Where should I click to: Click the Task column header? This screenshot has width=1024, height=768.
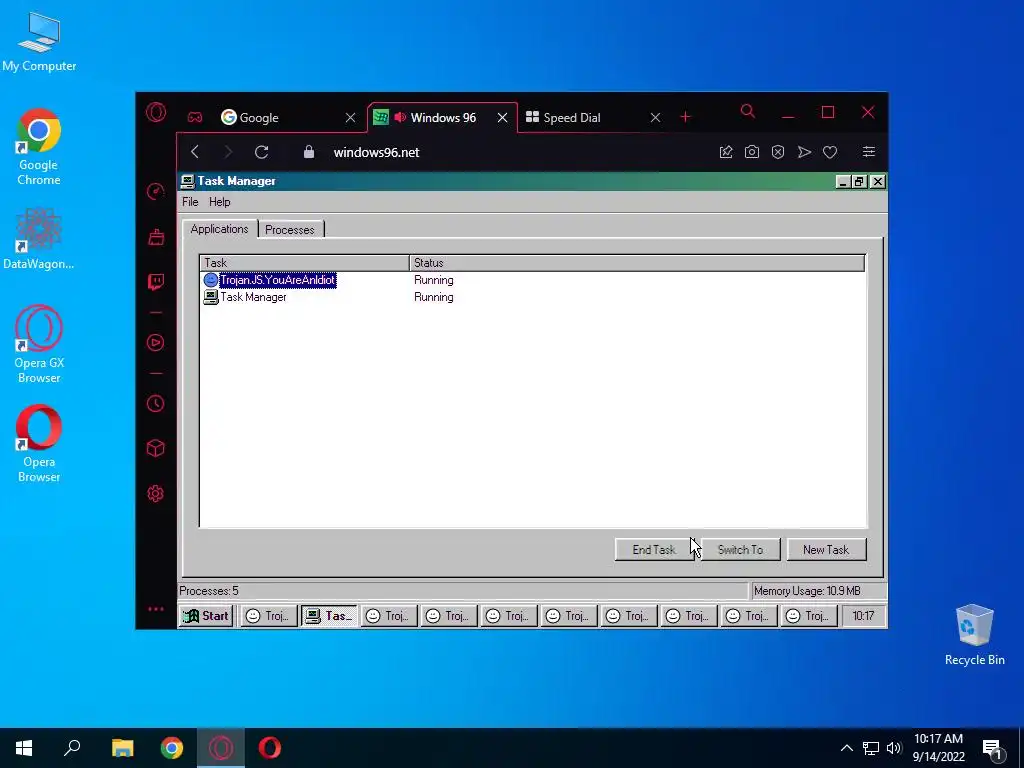[x=304, y=263]
